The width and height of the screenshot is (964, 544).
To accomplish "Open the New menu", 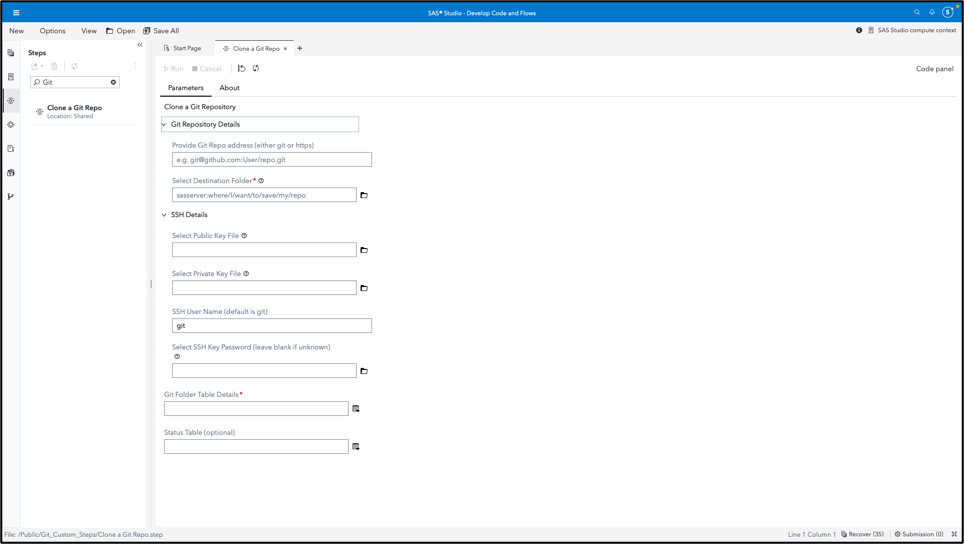I will point(17,31).
